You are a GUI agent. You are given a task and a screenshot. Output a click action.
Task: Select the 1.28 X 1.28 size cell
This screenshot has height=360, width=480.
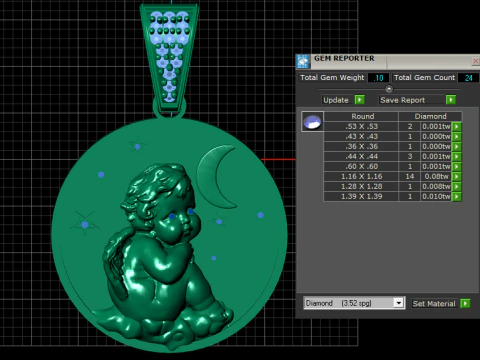coord(361,186)
